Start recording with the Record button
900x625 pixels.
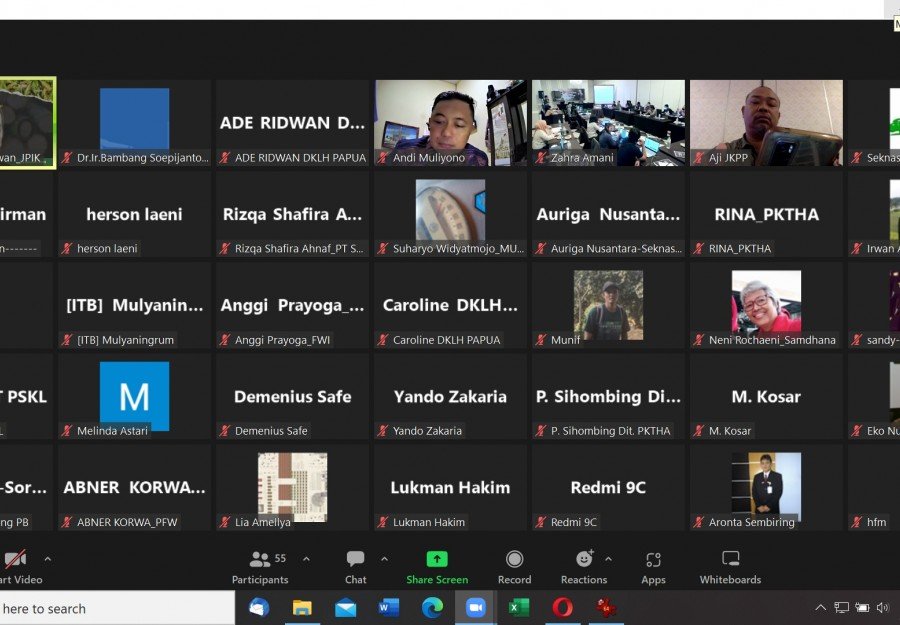514,566
